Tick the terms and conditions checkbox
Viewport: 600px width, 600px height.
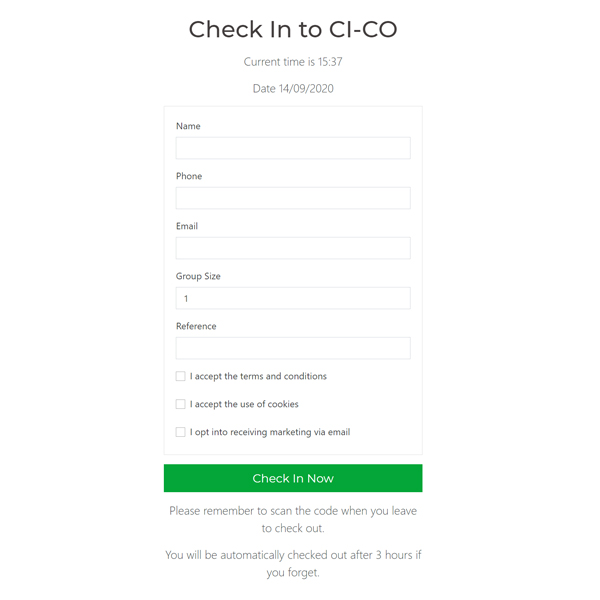[x=181, y=377]
